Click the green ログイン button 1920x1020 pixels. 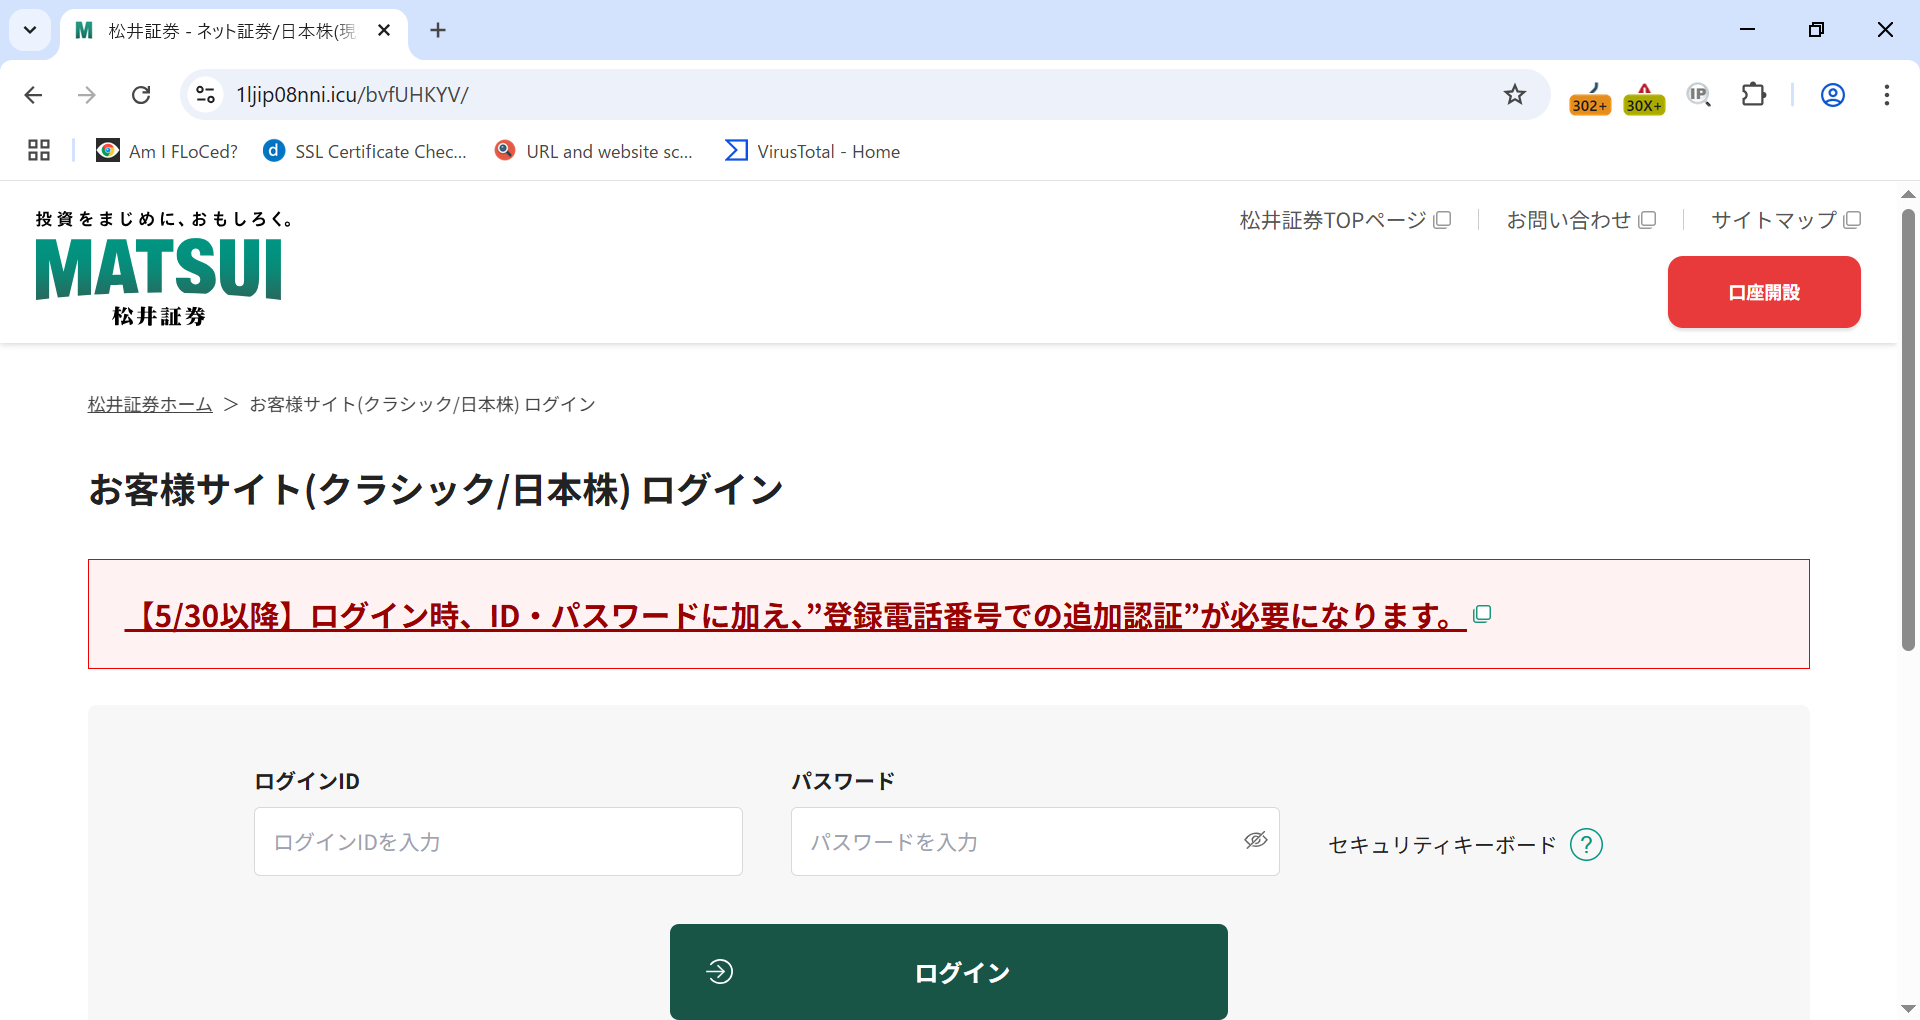[949, 972]
